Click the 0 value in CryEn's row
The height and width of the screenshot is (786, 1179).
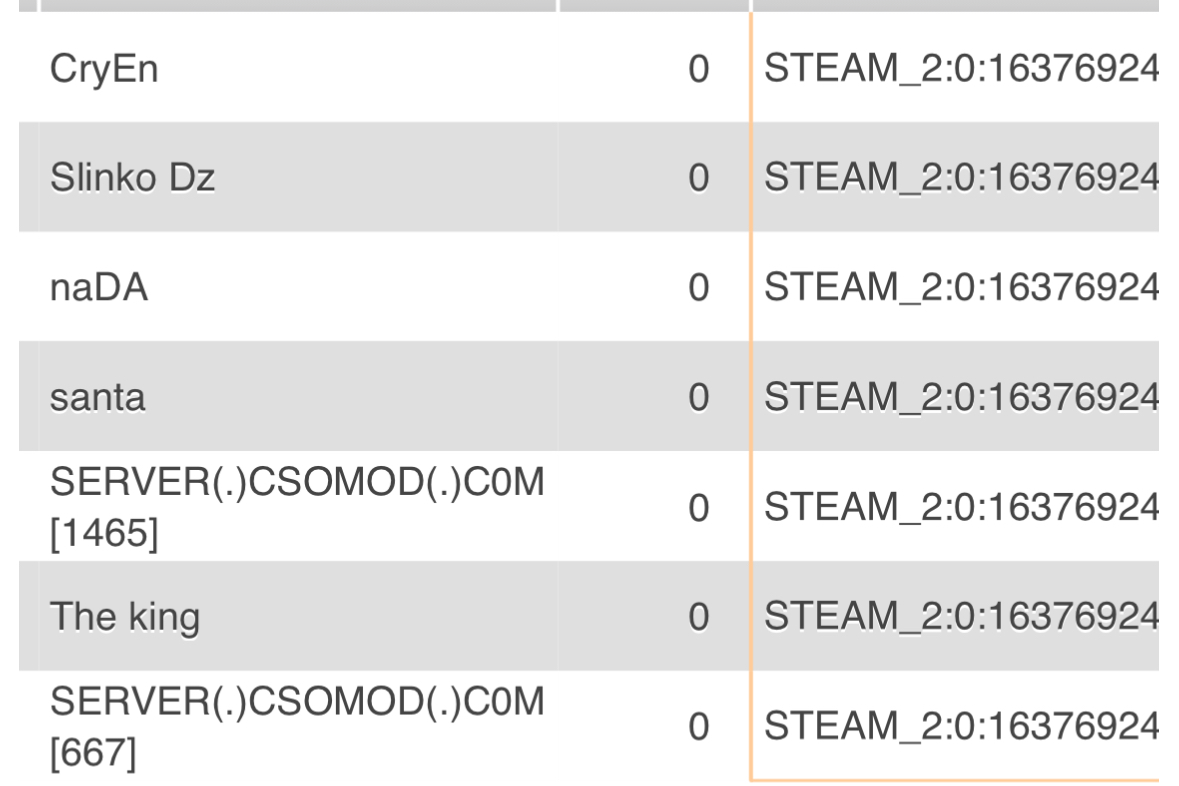click(699, 70)
